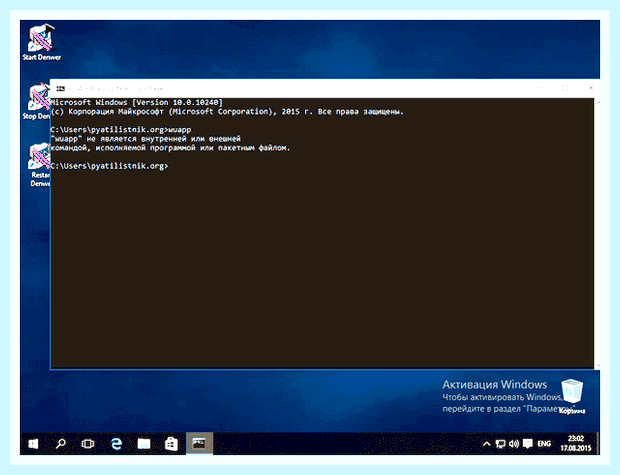
Task: Open taskbar search magnifier
Action: click(x=60, y=444)
